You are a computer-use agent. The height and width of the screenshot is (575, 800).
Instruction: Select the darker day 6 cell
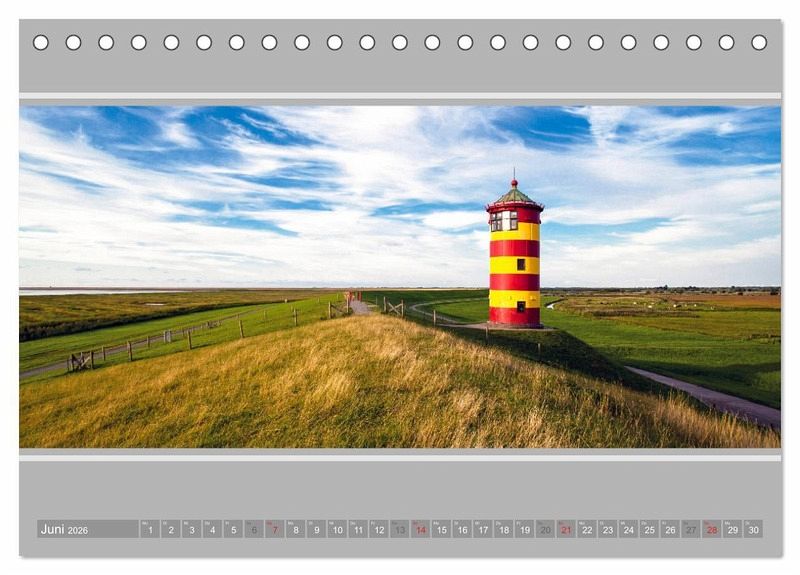[x=254, y=529]
